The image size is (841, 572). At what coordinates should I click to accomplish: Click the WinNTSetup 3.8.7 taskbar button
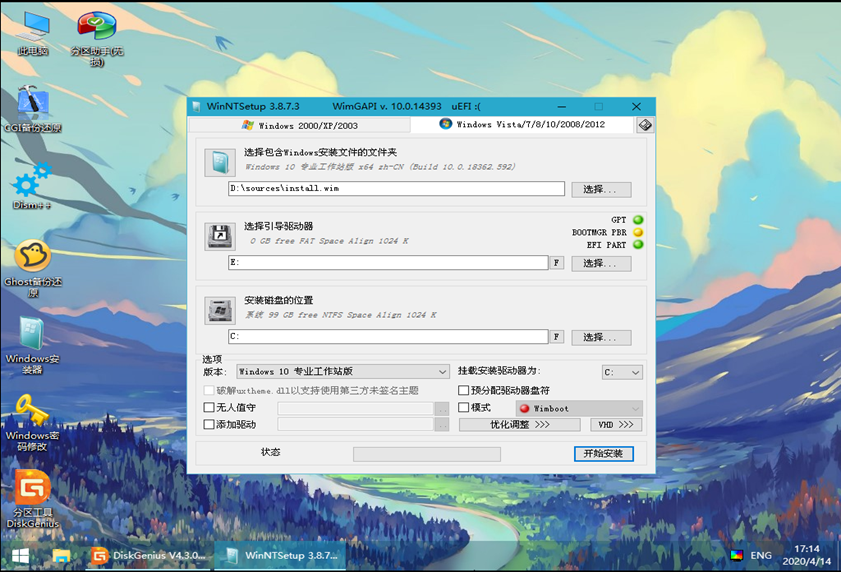coord(280,556)
